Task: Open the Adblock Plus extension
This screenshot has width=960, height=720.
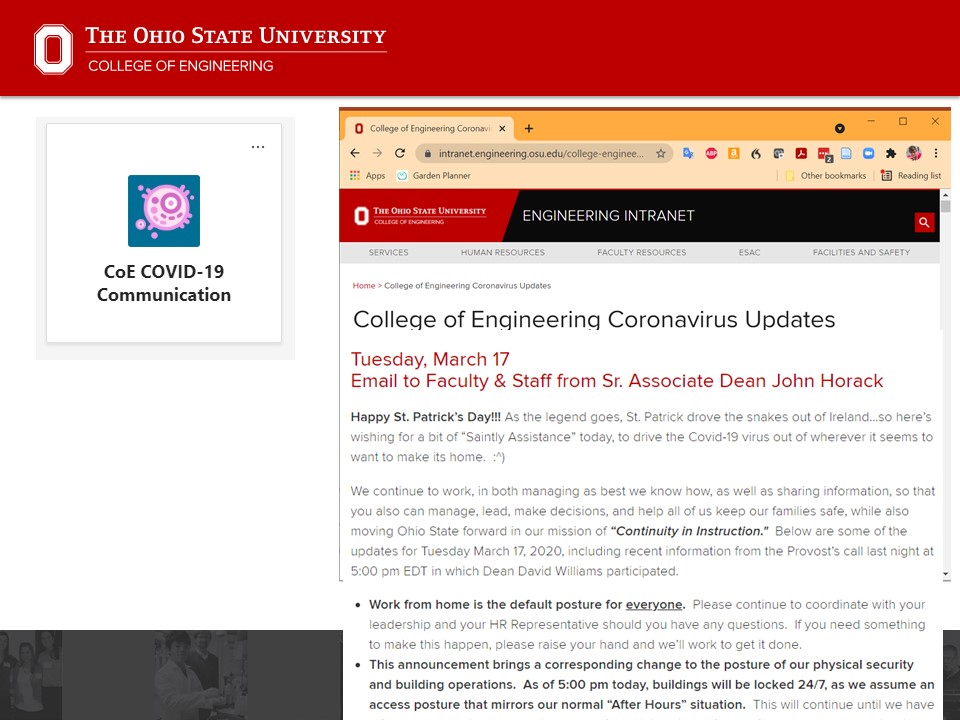Action: click(x=711, y=154)
